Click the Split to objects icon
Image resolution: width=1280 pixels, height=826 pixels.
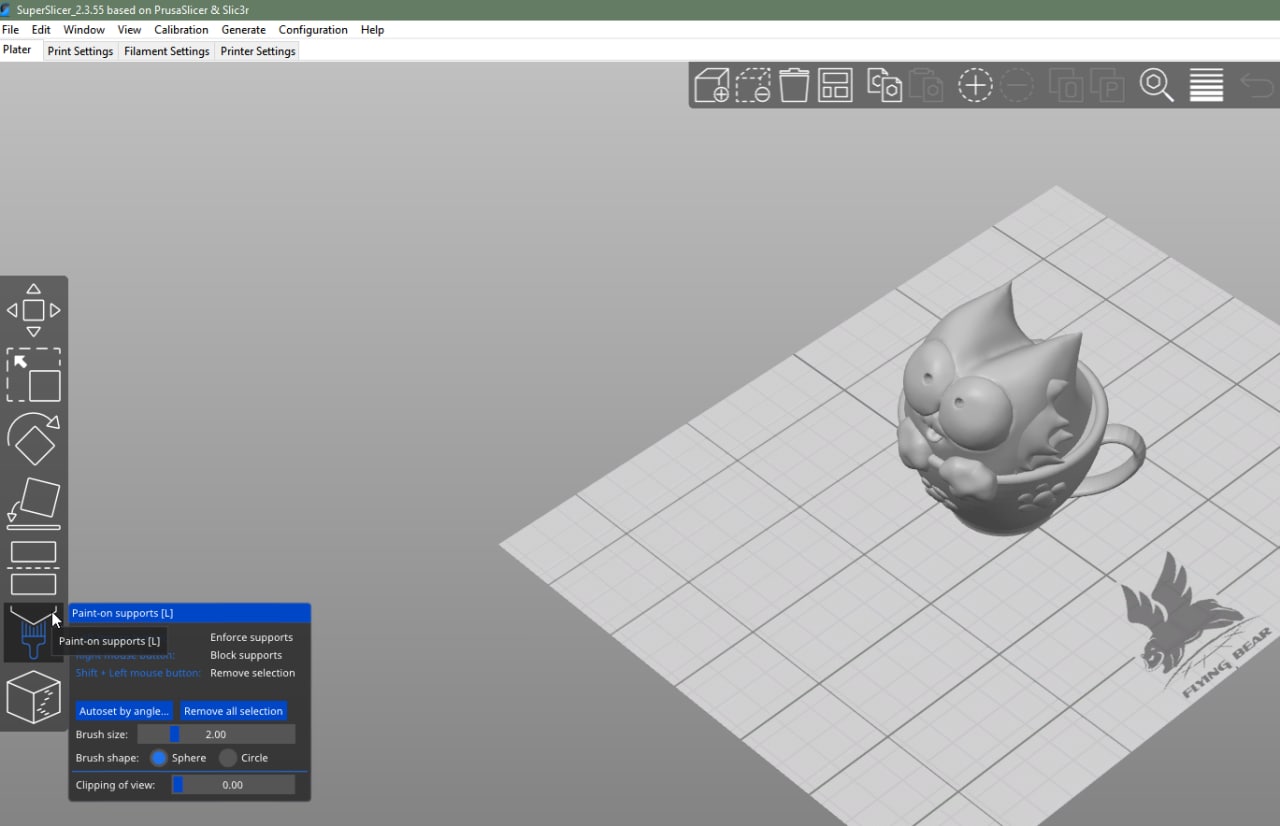click(1066, 85)
